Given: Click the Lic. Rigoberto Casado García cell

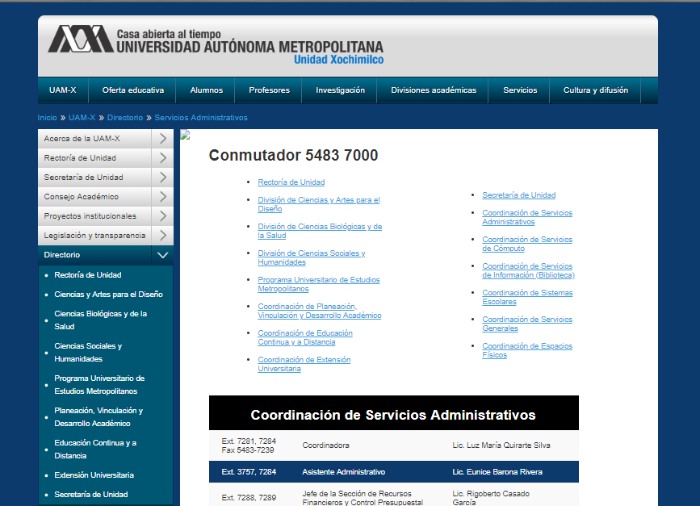Looking at the screenshot, I should coord(491,498).
